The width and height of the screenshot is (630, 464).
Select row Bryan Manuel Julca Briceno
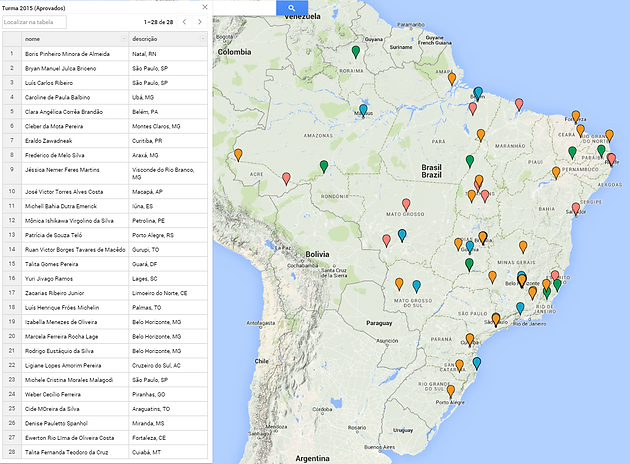(x=105, y=68)
